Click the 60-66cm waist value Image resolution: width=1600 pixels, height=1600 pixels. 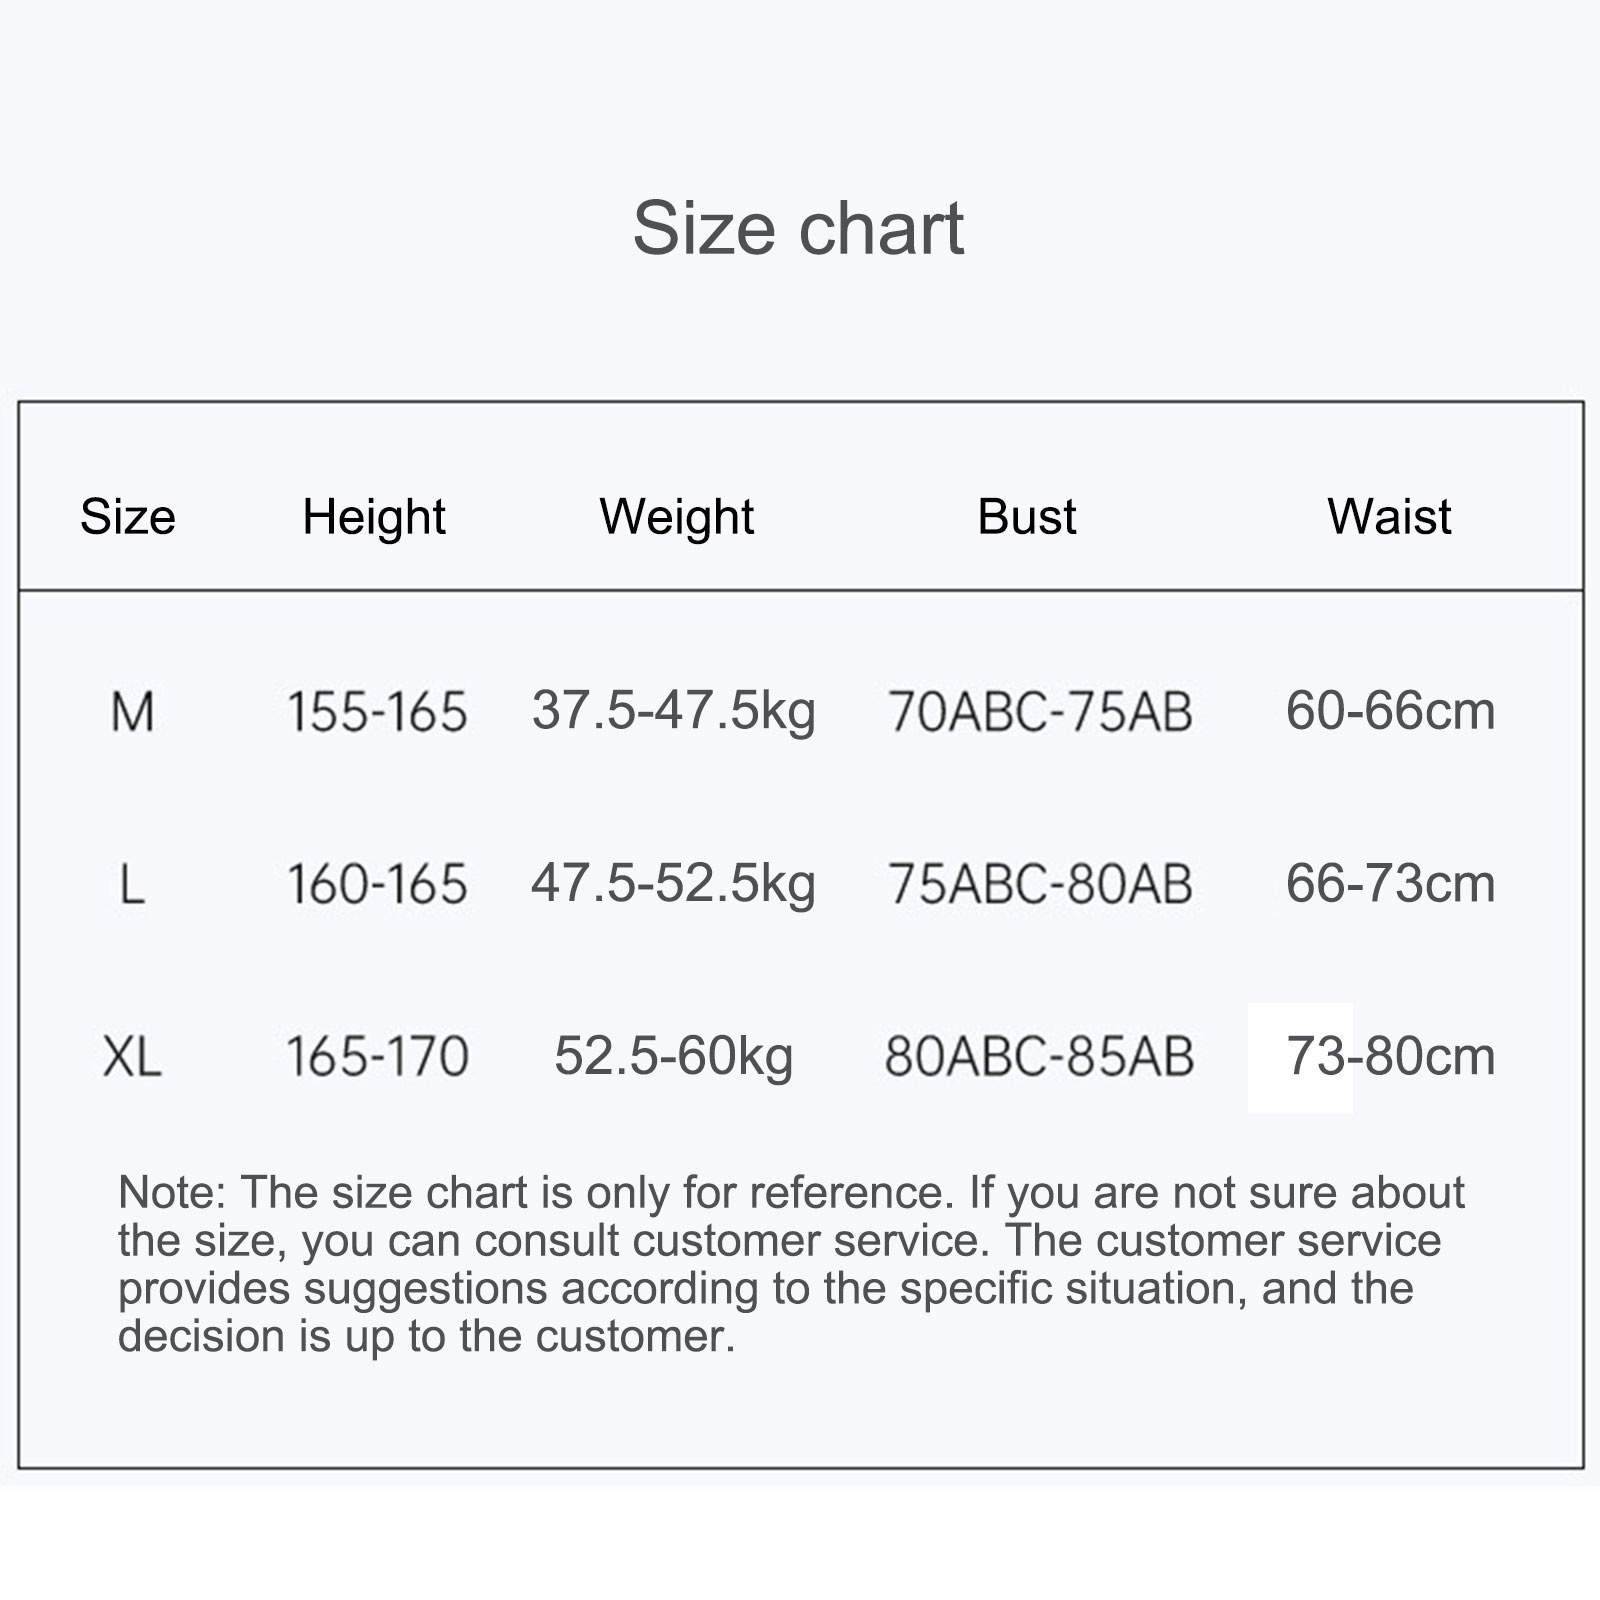[x=1390, y=712]
